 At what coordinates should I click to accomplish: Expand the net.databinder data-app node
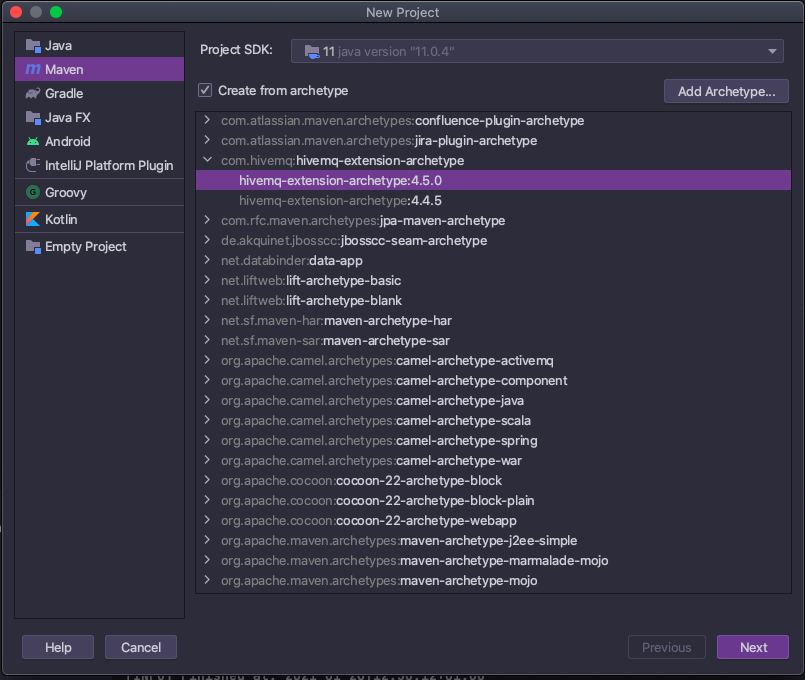click(207, 260)
